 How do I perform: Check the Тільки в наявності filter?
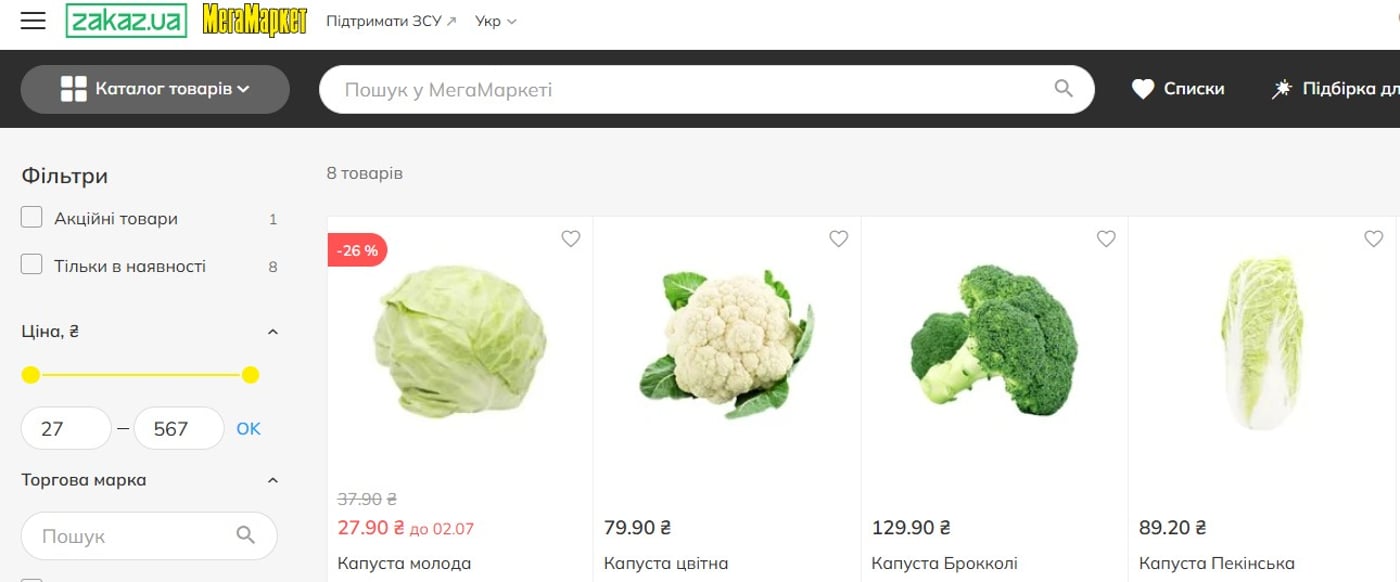pos(32,265)
